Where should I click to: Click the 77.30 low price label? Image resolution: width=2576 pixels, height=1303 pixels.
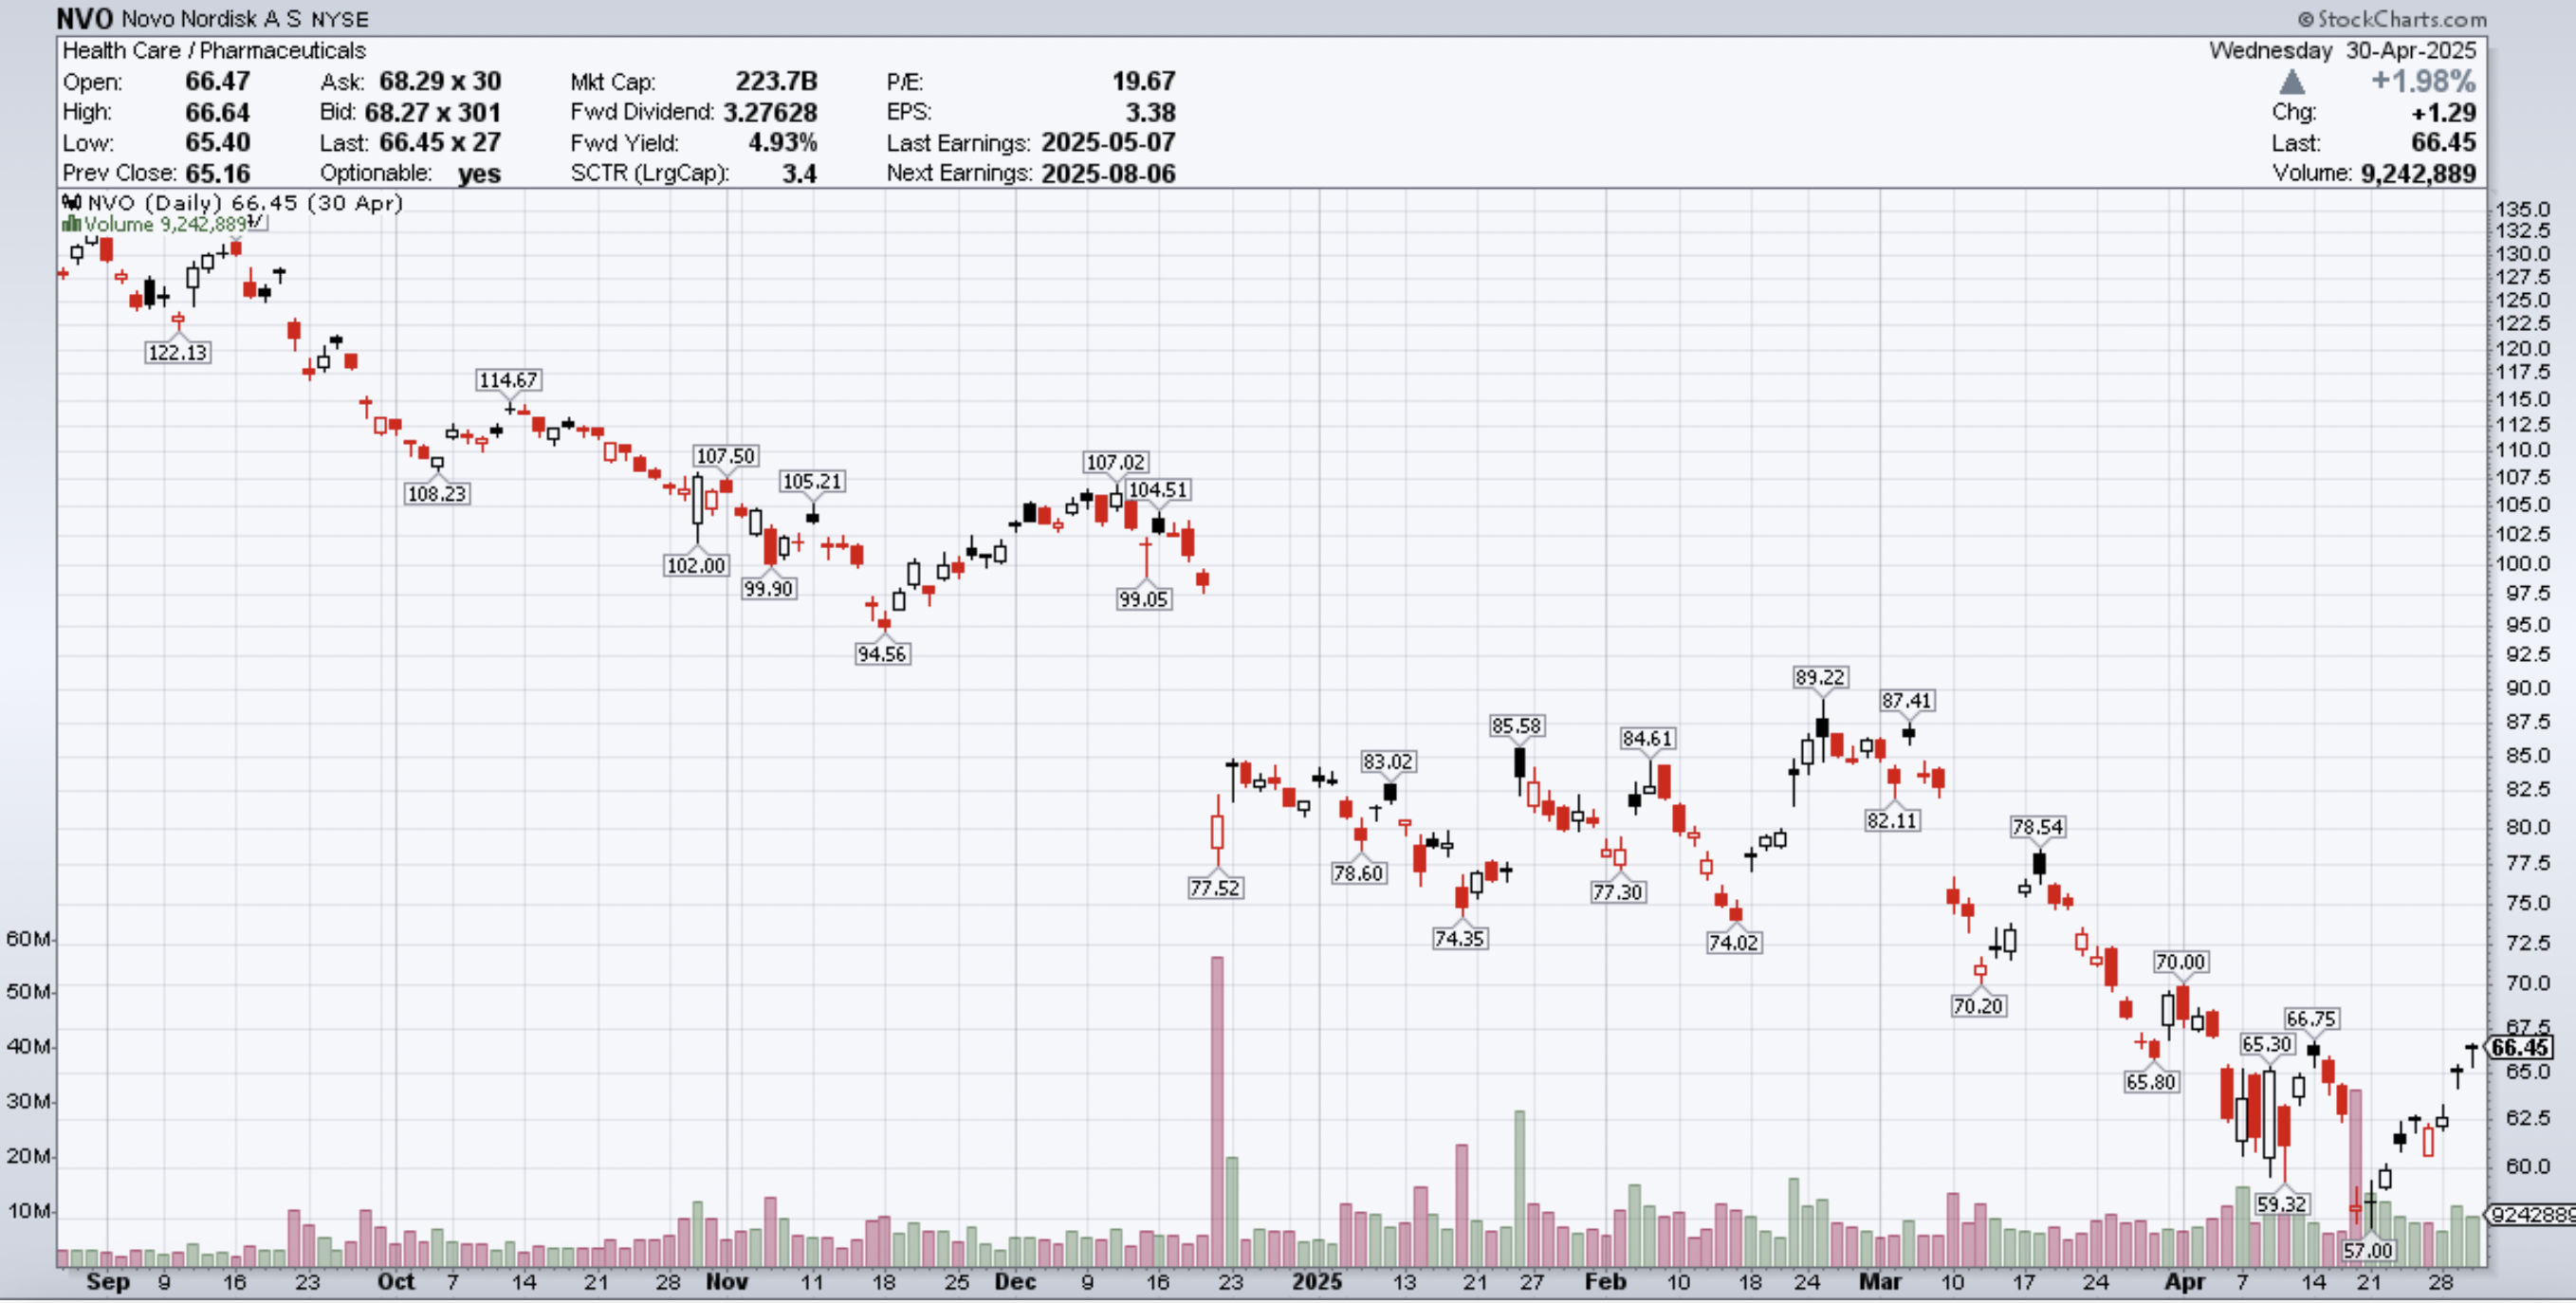[x=1617, y=892]
